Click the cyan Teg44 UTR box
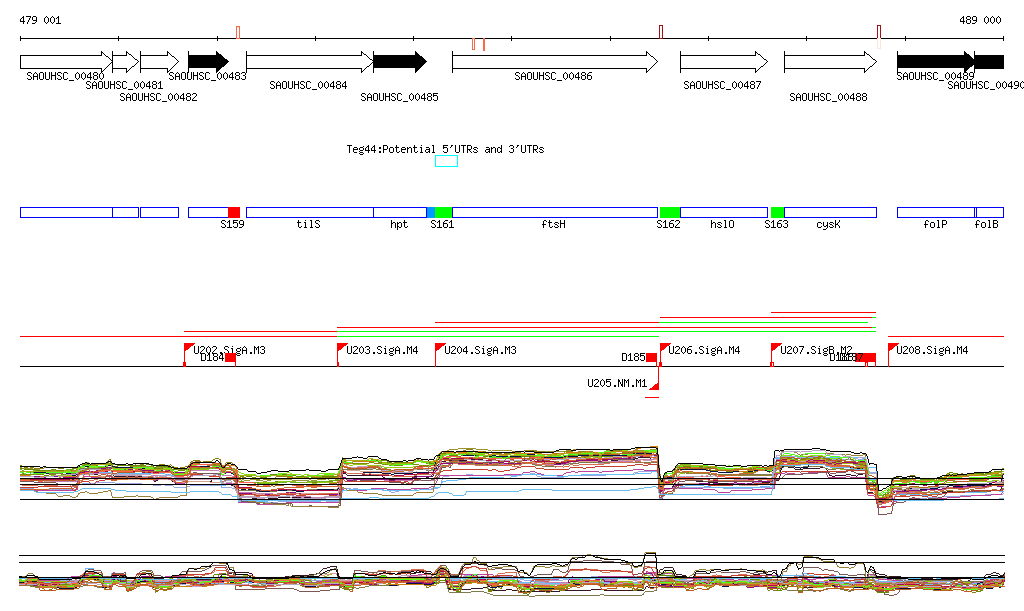Screen dimensions: 1024x611 click(x=447, y=161)
